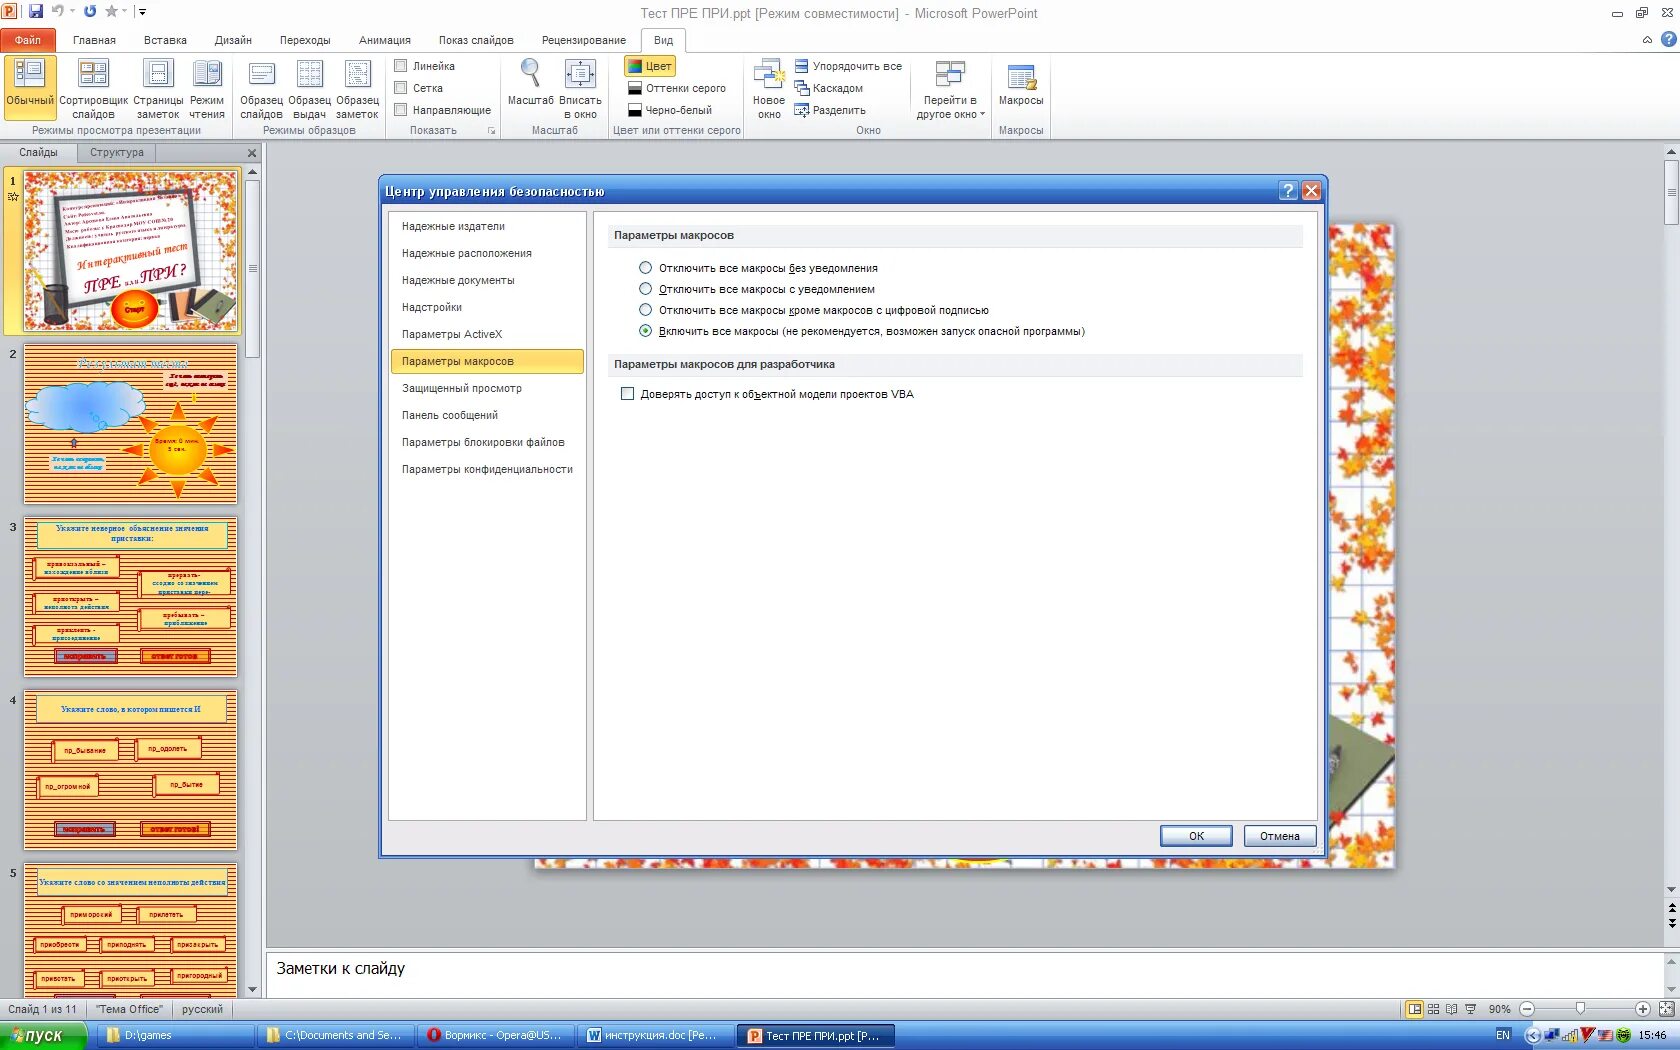This screenshot has width=1680, height=1050.
Task: Click Split (Разделить) window command
Action: click(830, 110)
